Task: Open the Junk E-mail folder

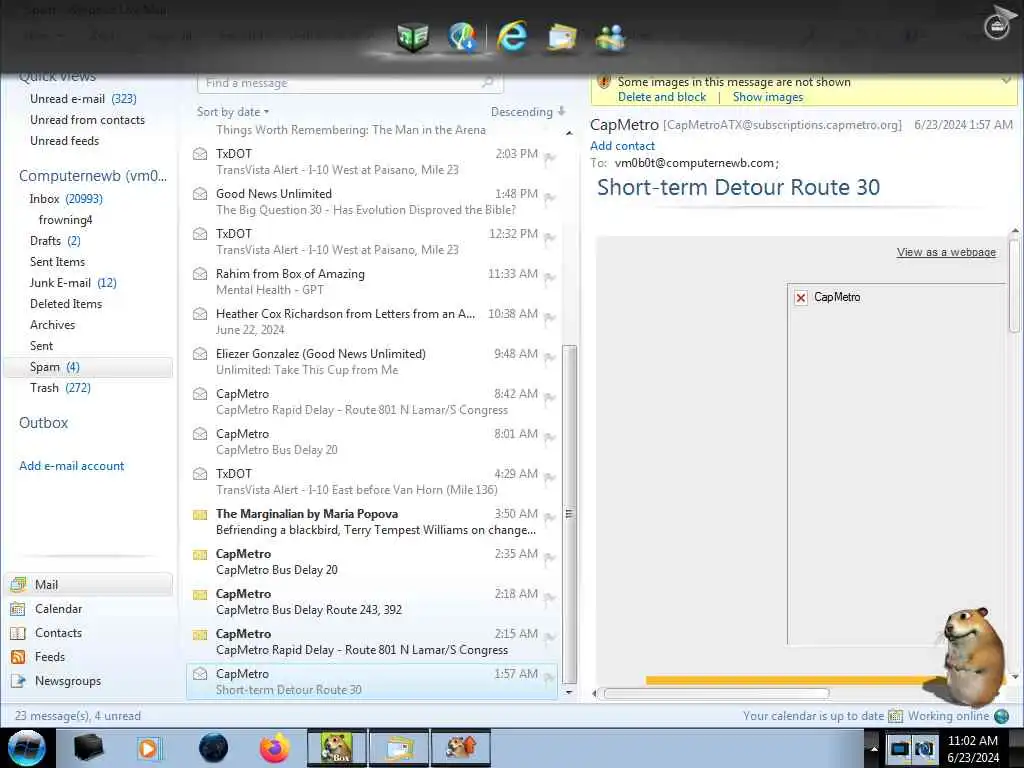Action: coord(73,283)
